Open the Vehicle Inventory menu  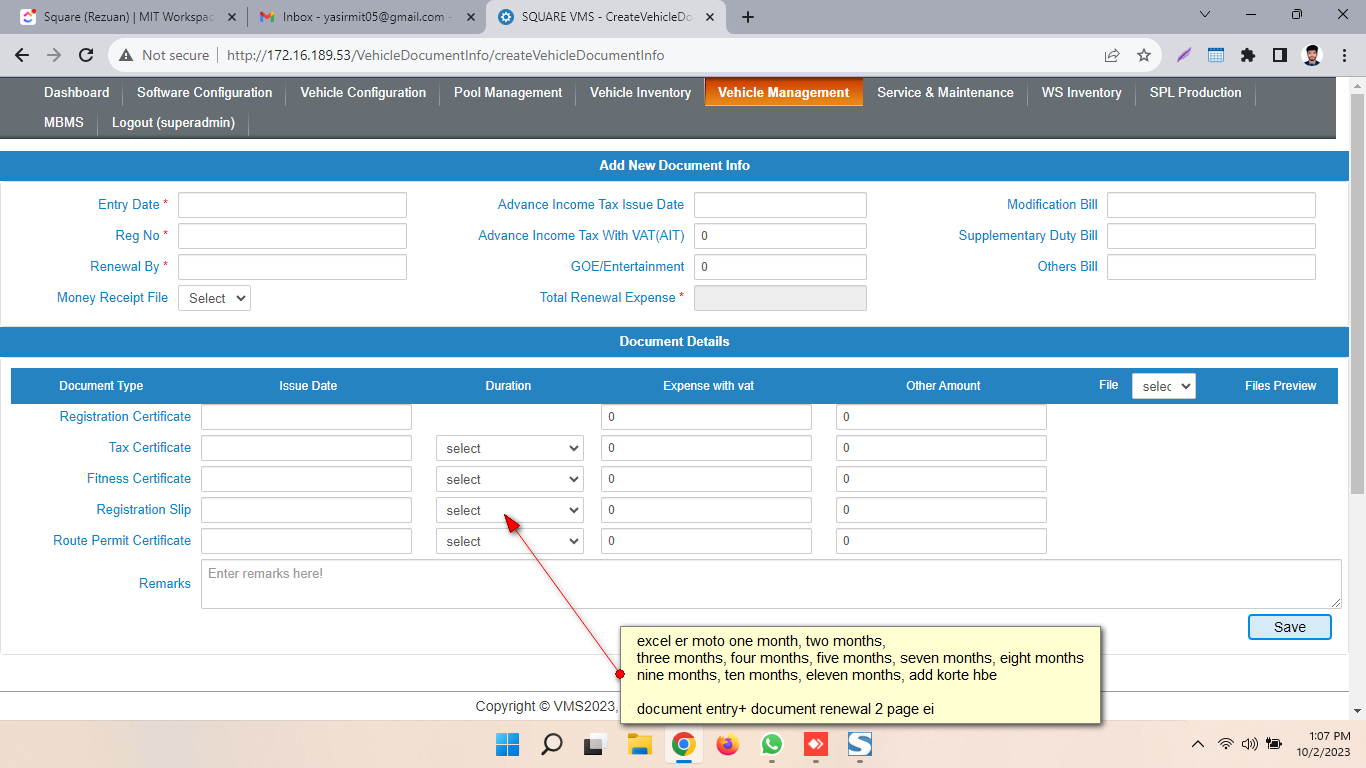(x=640, y=92)
